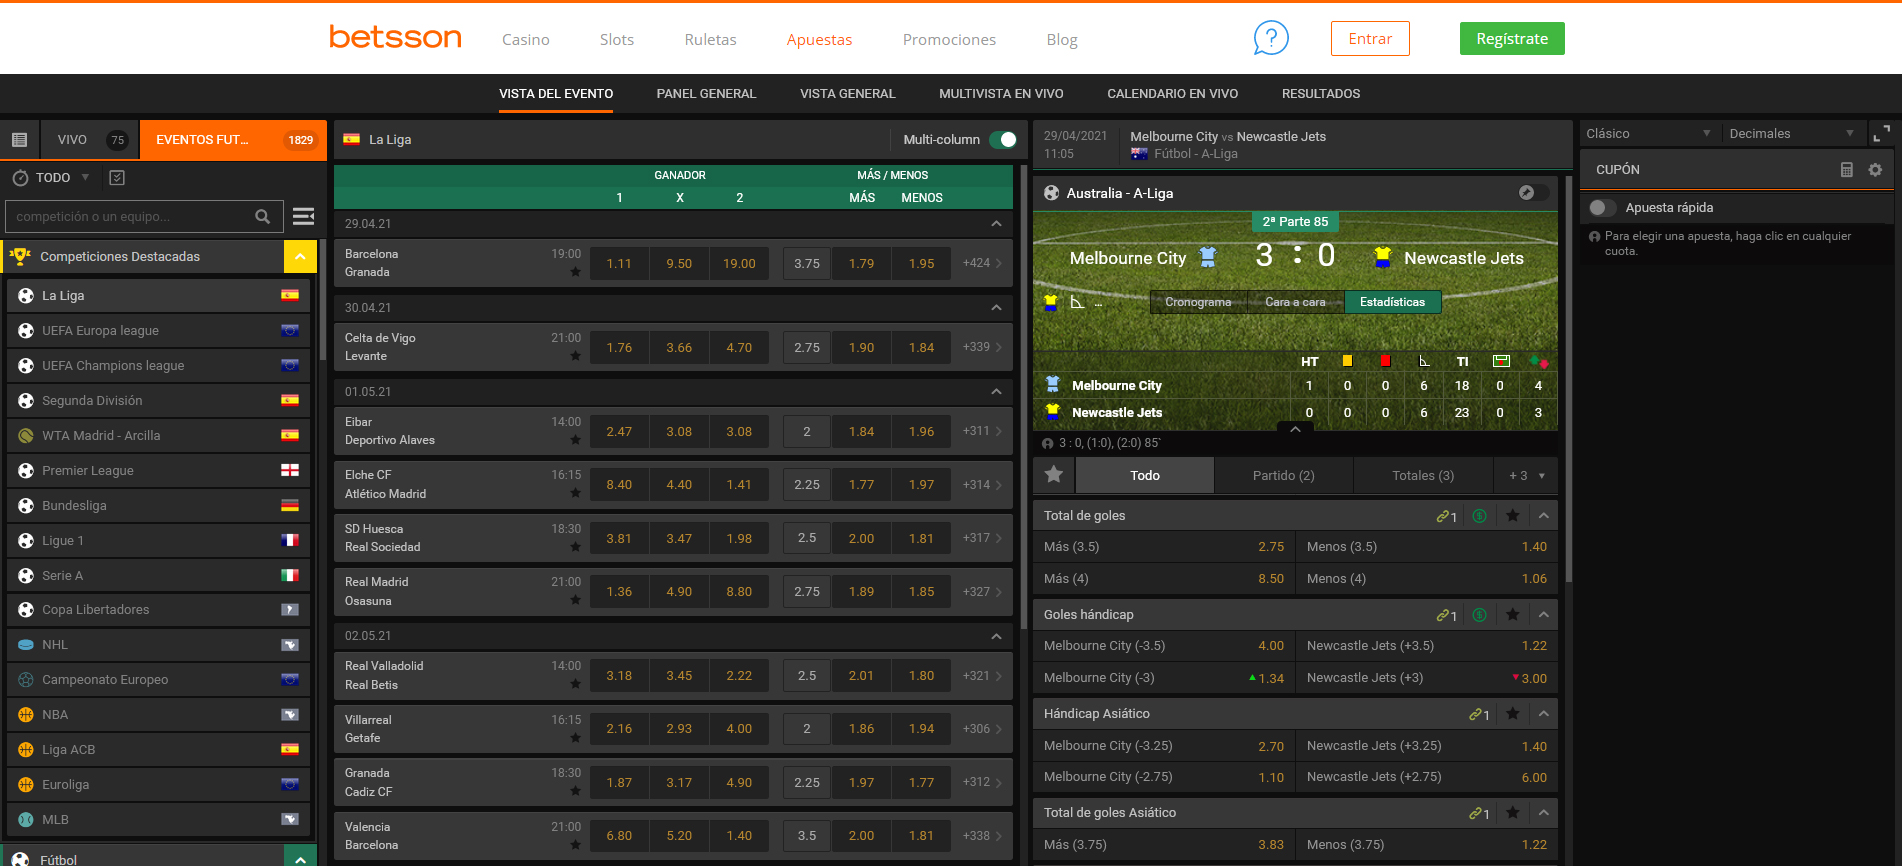Favorite the Barcelona Granada match star
The width and height of the screenshot is (1902, 866).
click(575, 272)
